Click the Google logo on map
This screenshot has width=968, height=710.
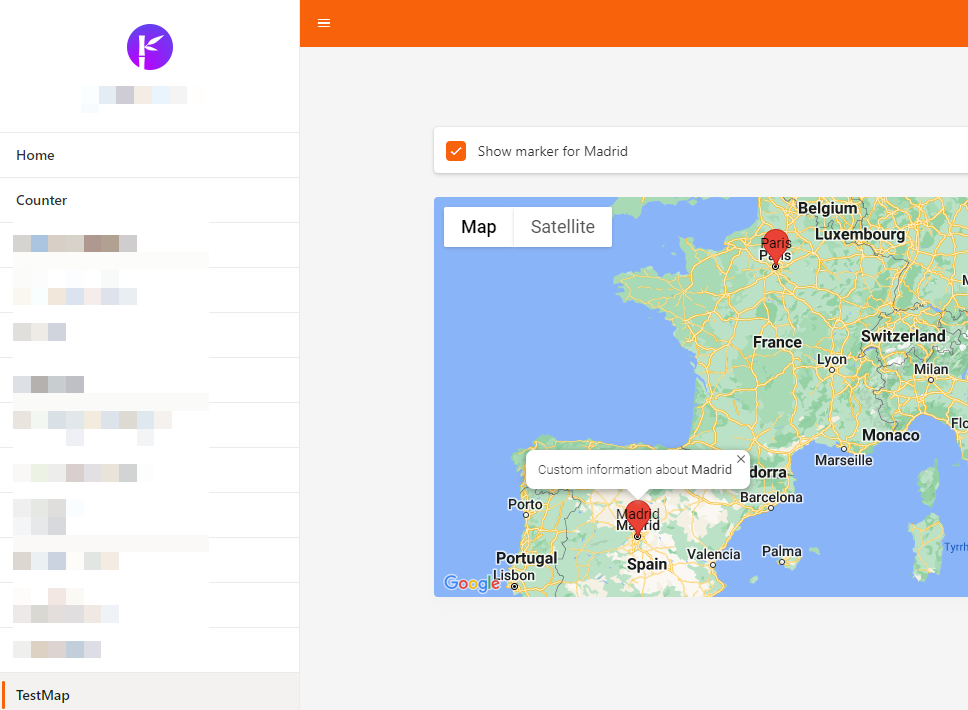pyautogui.click(x=471, y=583)
